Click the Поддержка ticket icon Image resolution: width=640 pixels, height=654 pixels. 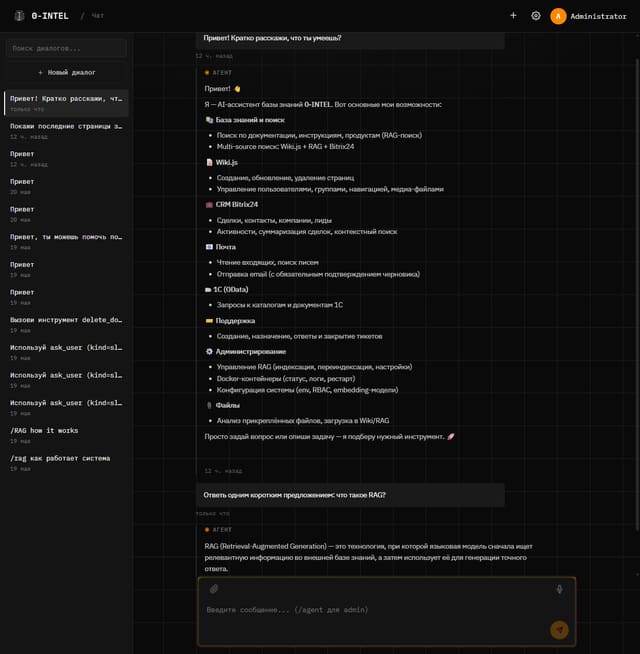209,321
